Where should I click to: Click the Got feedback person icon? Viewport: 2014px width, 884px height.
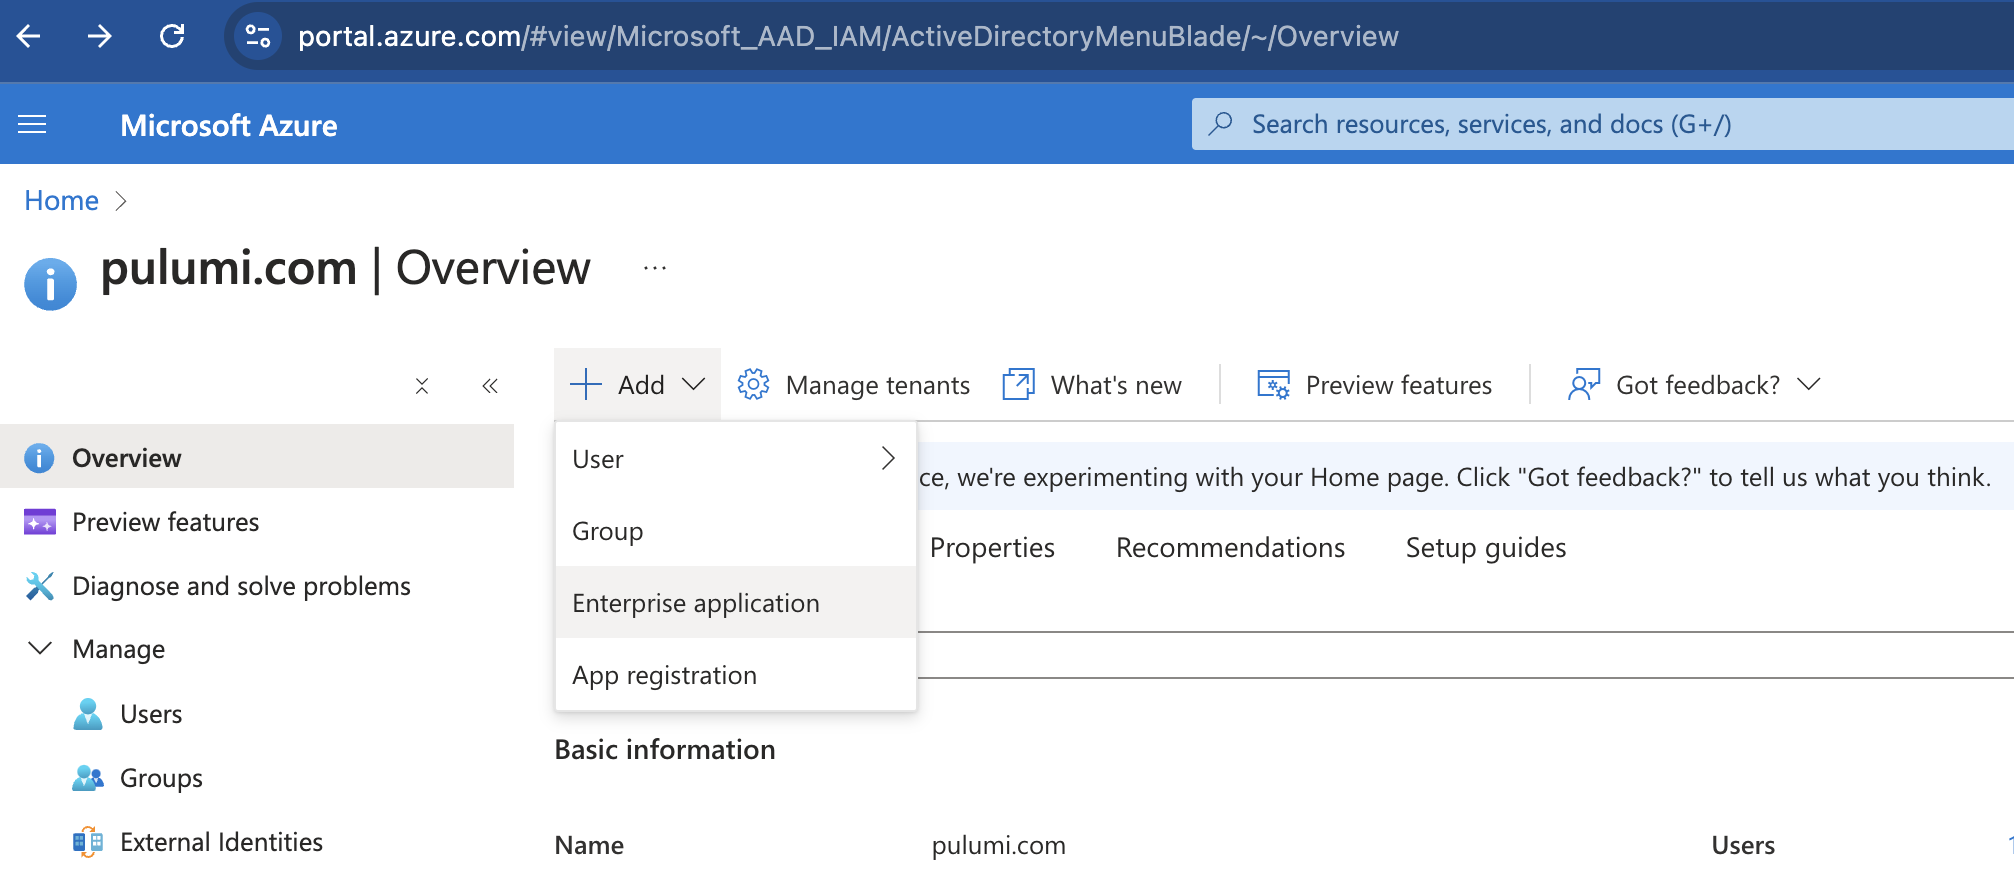pos(1584,385)
